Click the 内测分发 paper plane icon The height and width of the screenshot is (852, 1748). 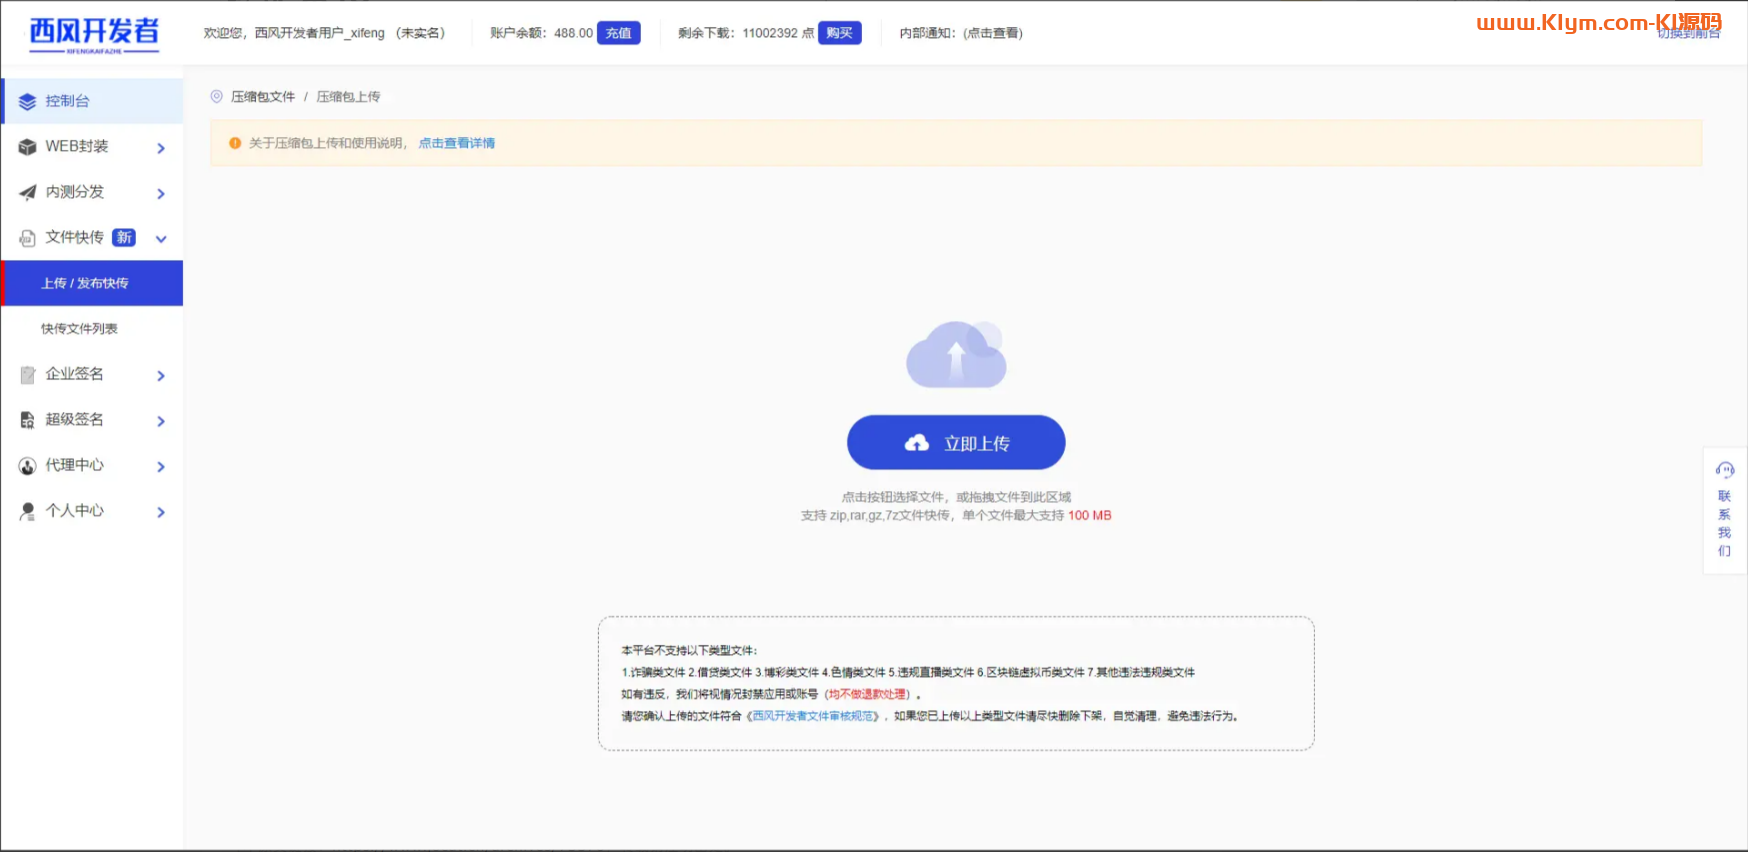[27, 192]
